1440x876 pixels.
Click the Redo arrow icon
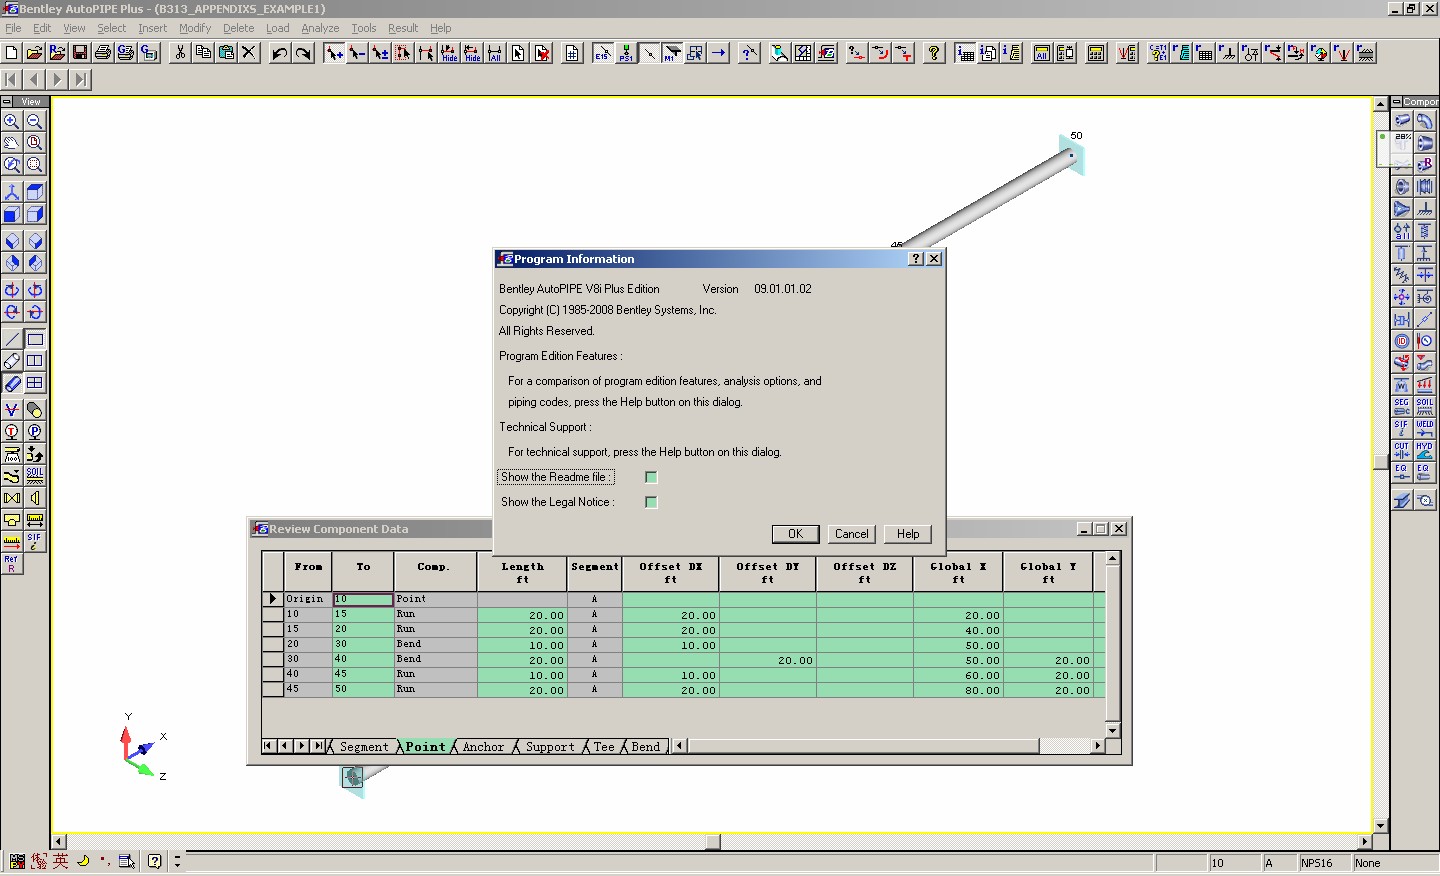pos(303,53)
